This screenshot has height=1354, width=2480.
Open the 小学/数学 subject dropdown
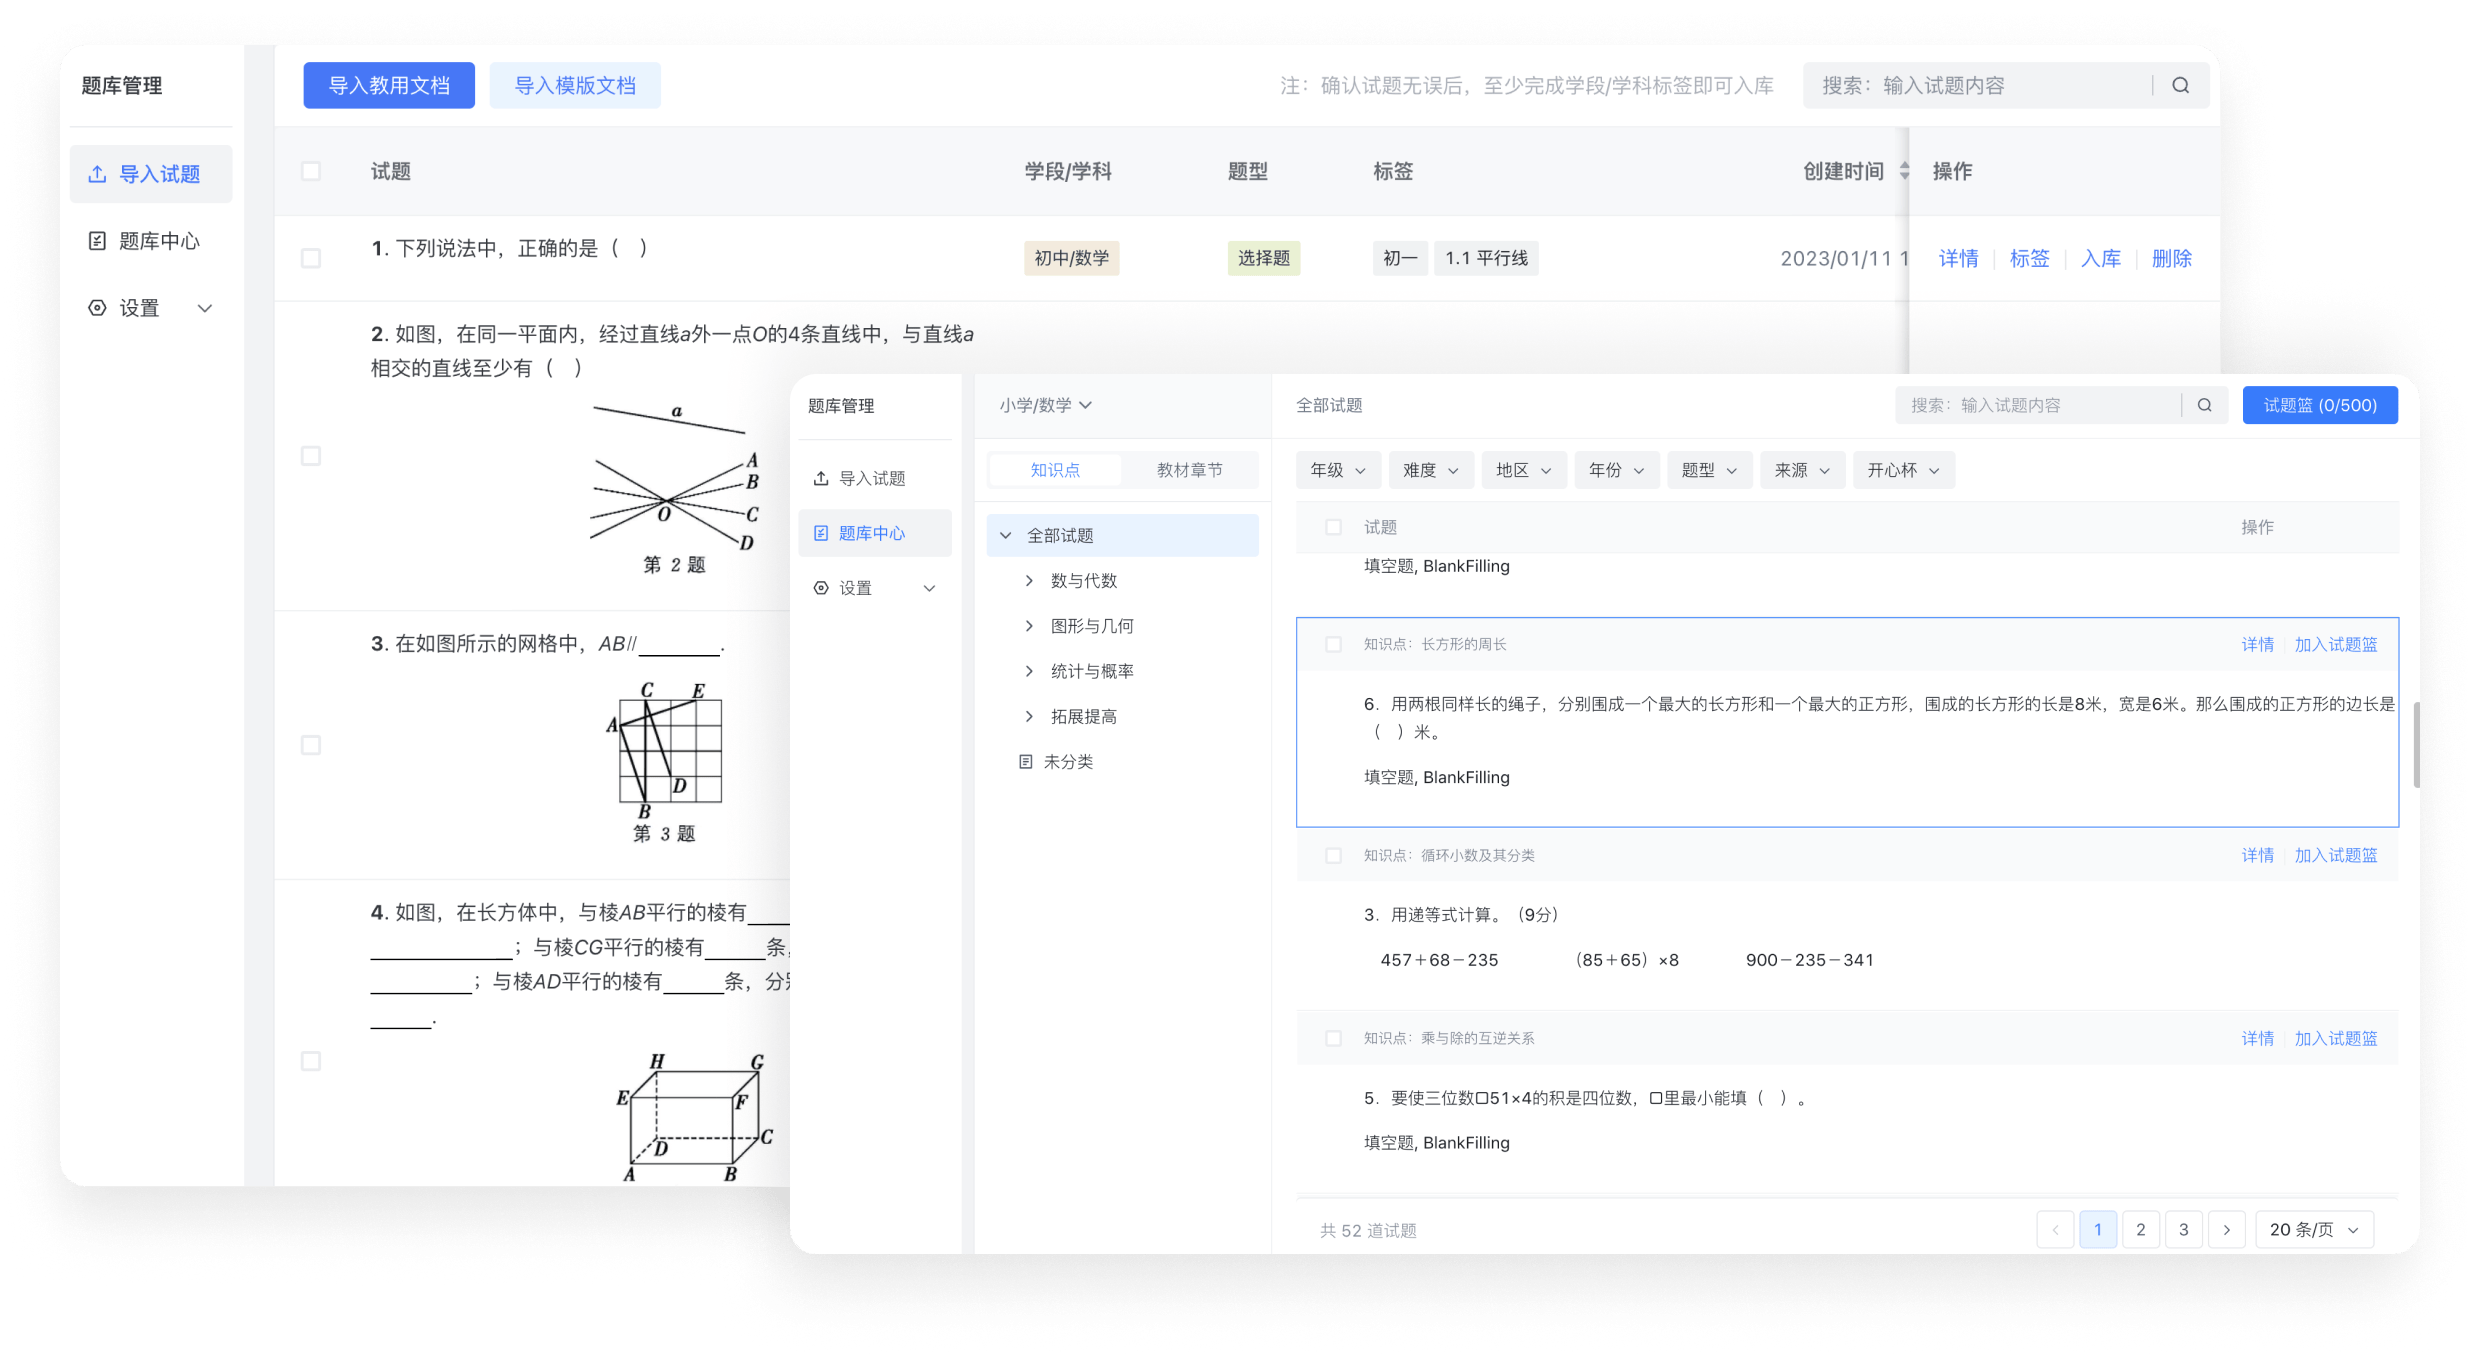click(1045, 405)
